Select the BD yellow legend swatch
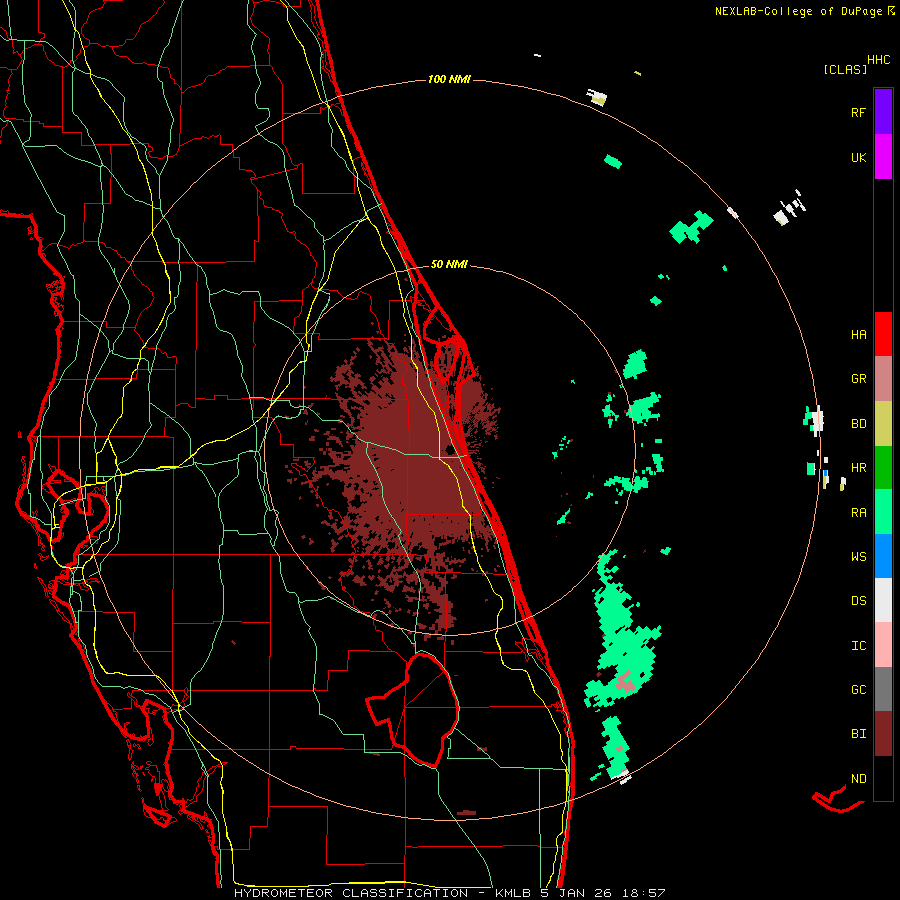The height and width of the screenshot is (900, 900). (883, 424)
